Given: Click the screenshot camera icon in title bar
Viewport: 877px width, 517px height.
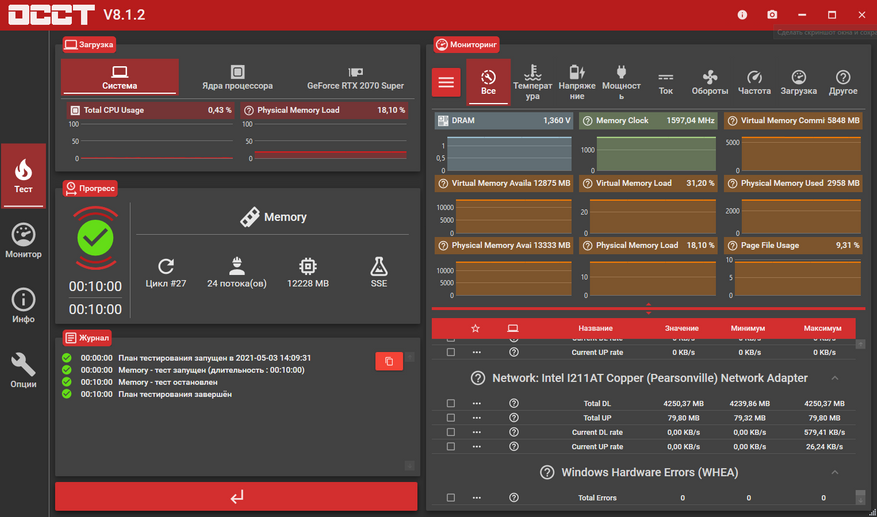Looking at the screenshot, I should [772, 15].
